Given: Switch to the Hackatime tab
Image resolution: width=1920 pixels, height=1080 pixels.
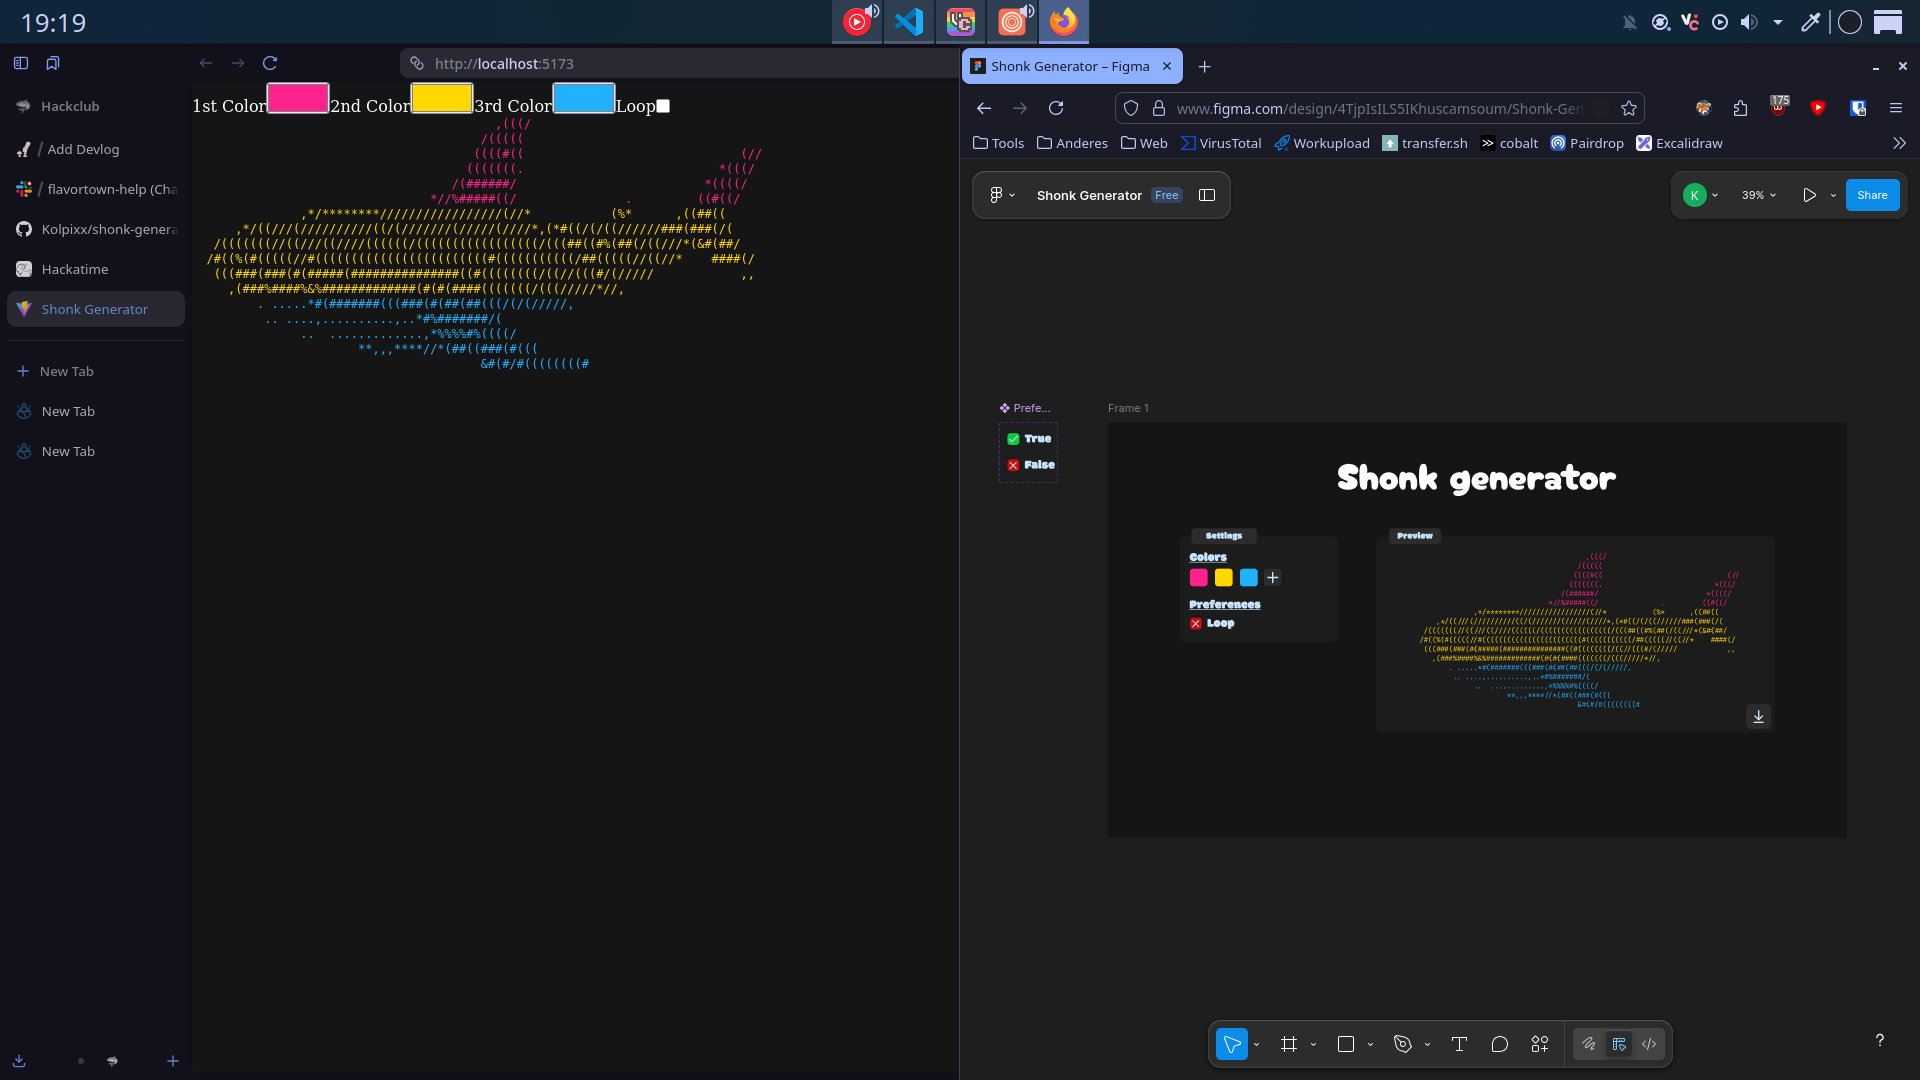Looking at the screenshot, I should click(75, 269).
